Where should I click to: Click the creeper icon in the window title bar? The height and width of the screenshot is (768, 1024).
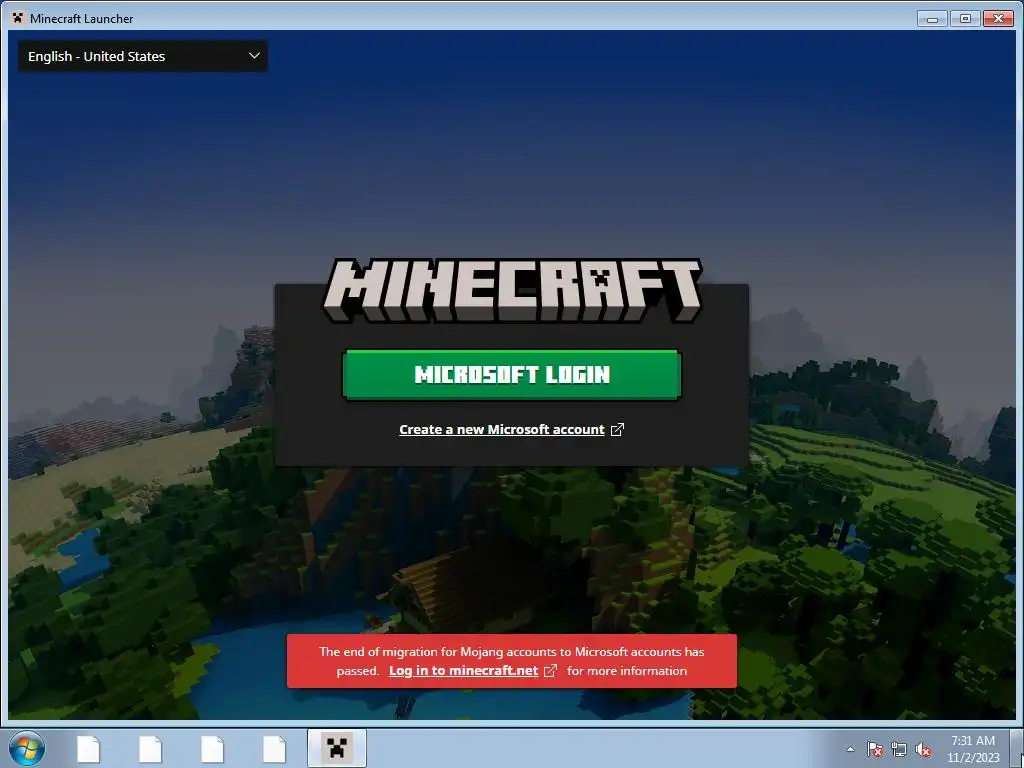(18, 18)
